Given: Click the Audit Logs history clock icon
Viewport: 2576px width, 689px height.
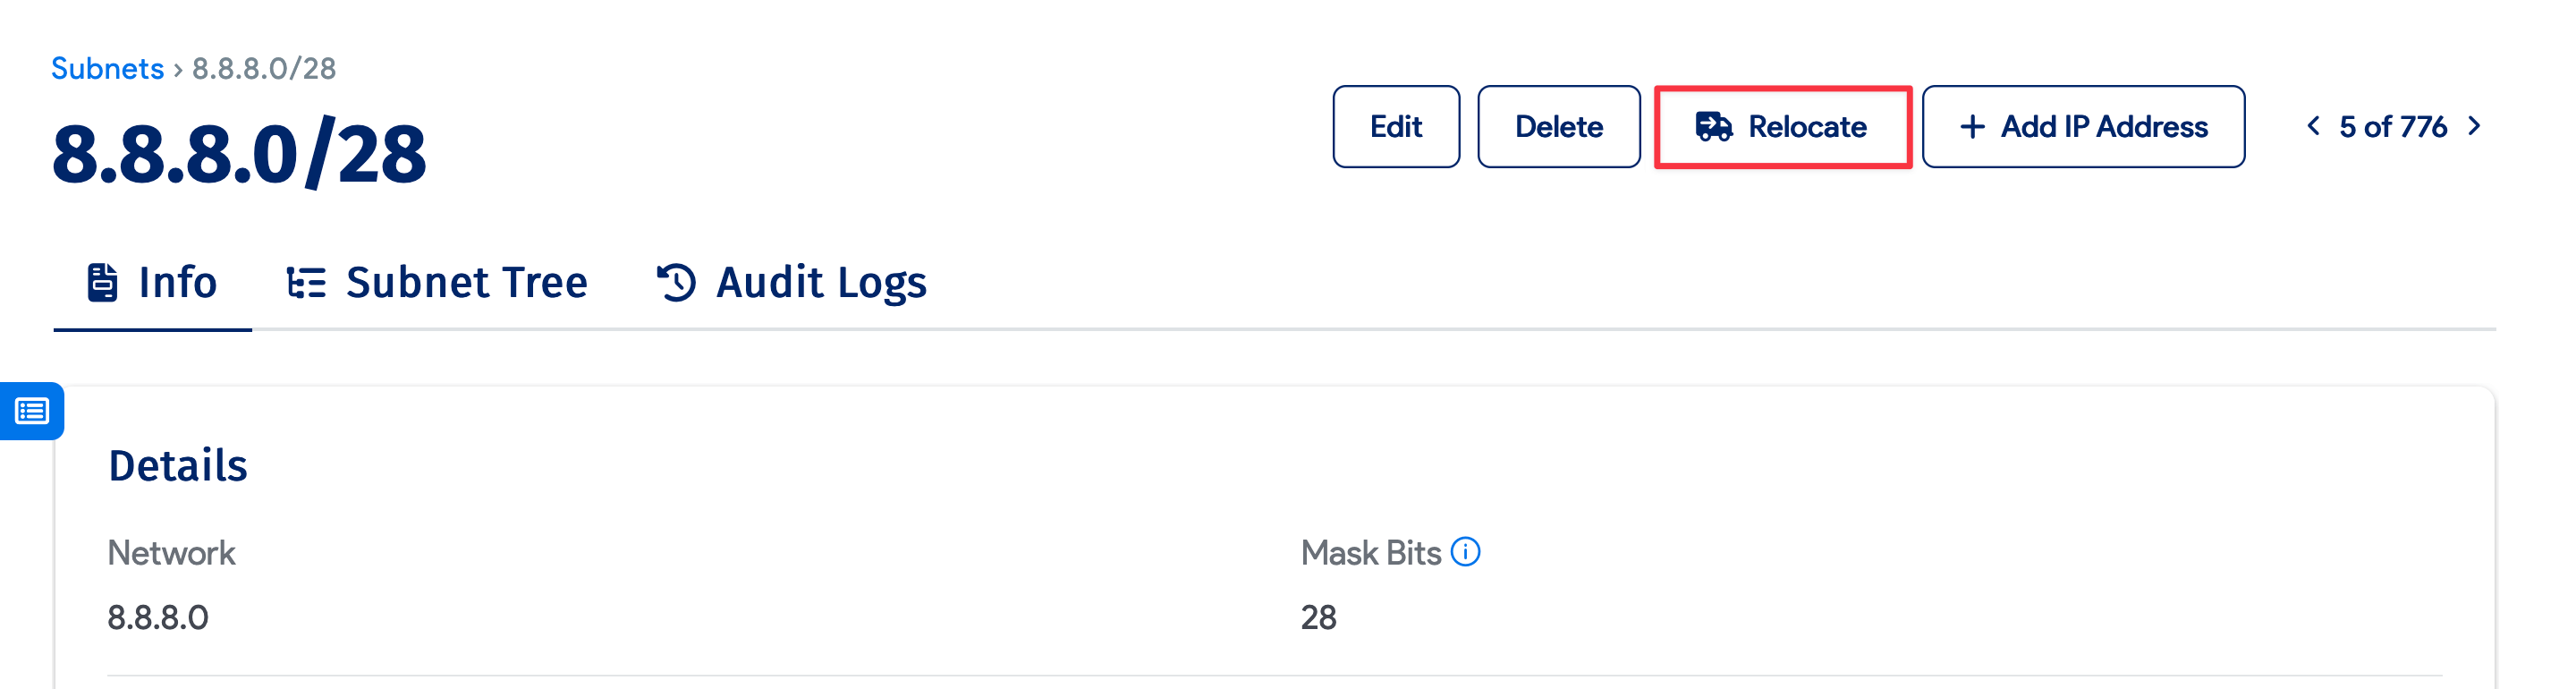Looking at the screenshot, I should (x=676, y=283).
